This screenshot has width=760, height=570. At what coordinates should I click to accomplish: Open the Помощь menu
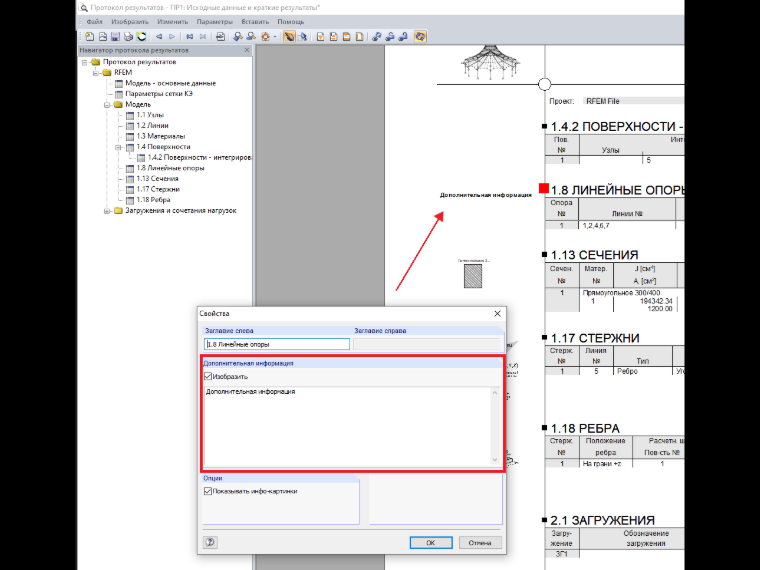[x=291, y=22]
